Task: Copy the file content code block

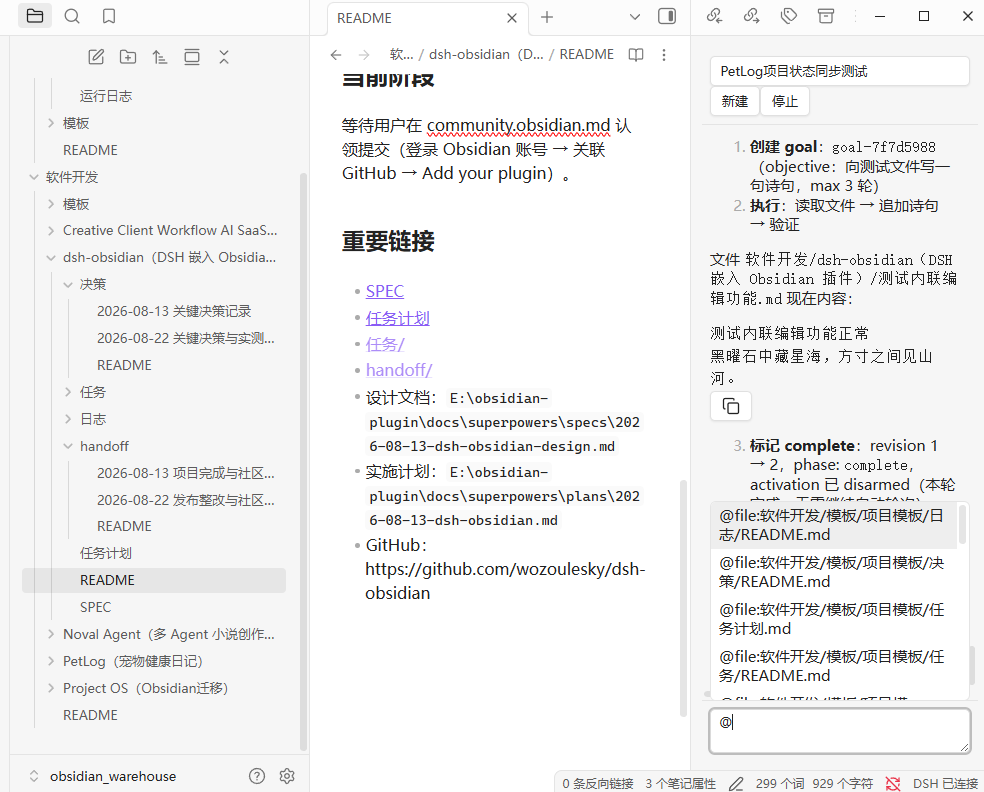Action: [x=731, y=406]
